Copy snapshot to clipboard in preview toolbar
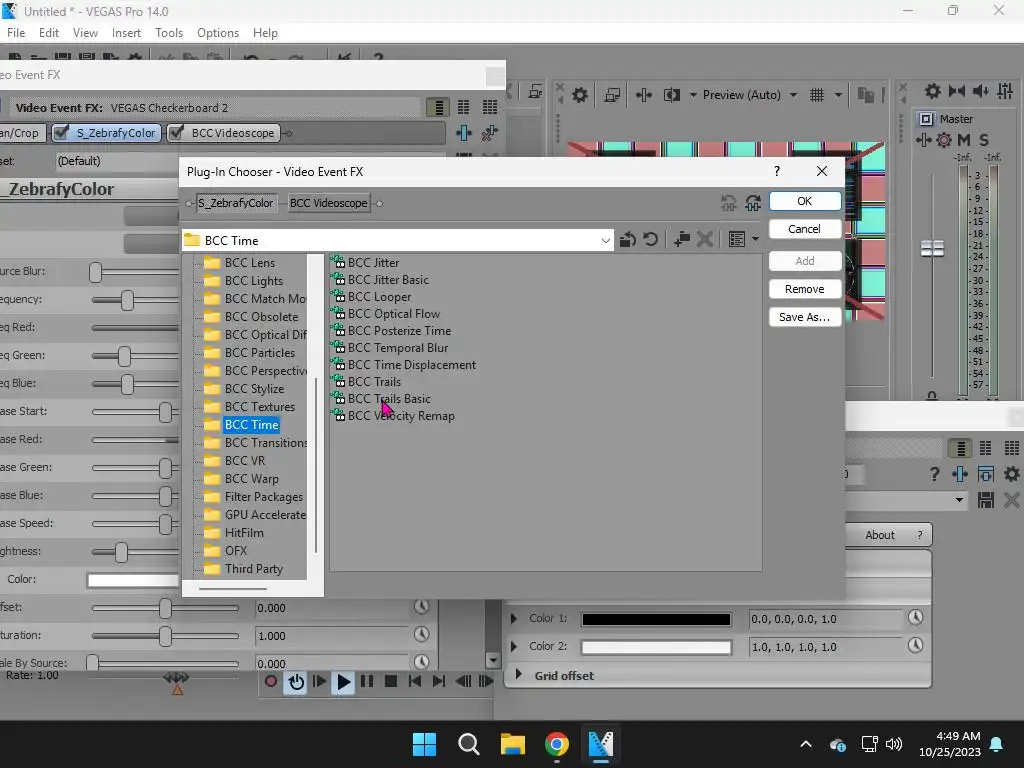Viewport: 1024px width, 768px height. (x=866, y=95)
